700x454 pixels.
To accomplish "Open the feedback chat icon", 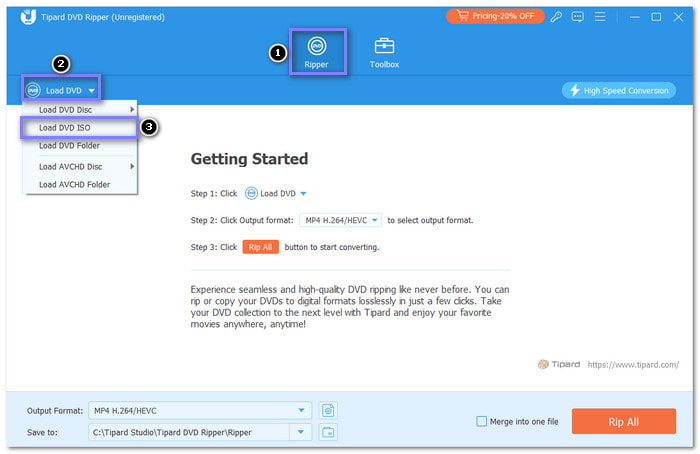I will pos(578,17).
